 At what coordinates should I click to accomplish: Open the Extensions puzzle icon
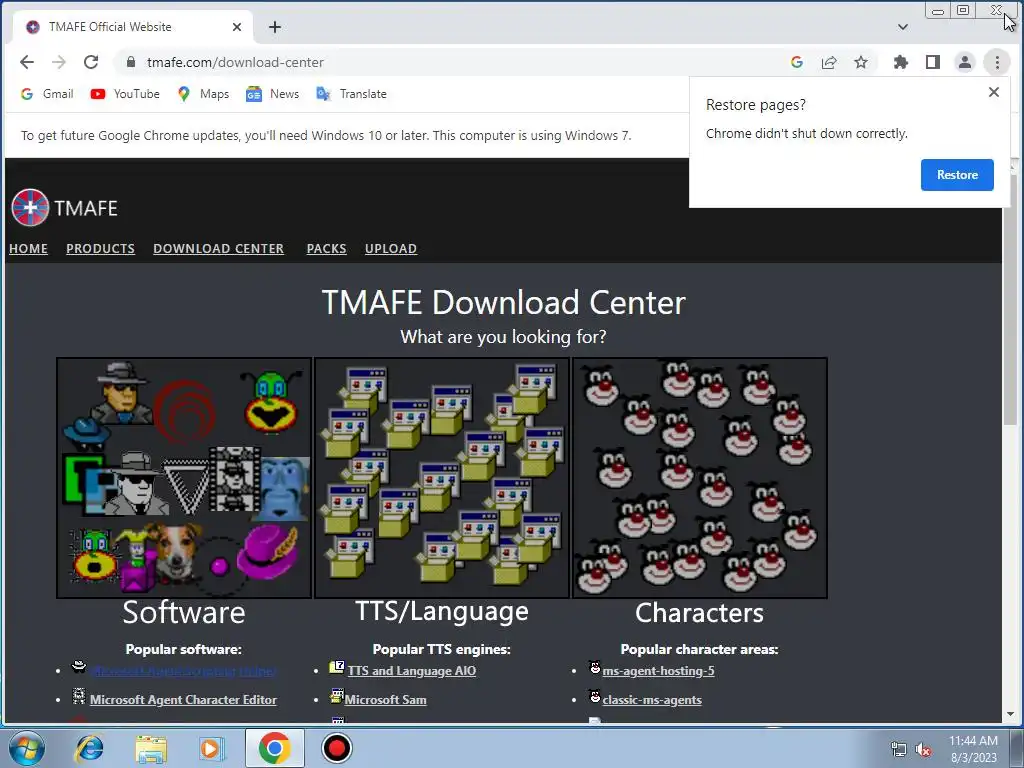coord(901,62)
